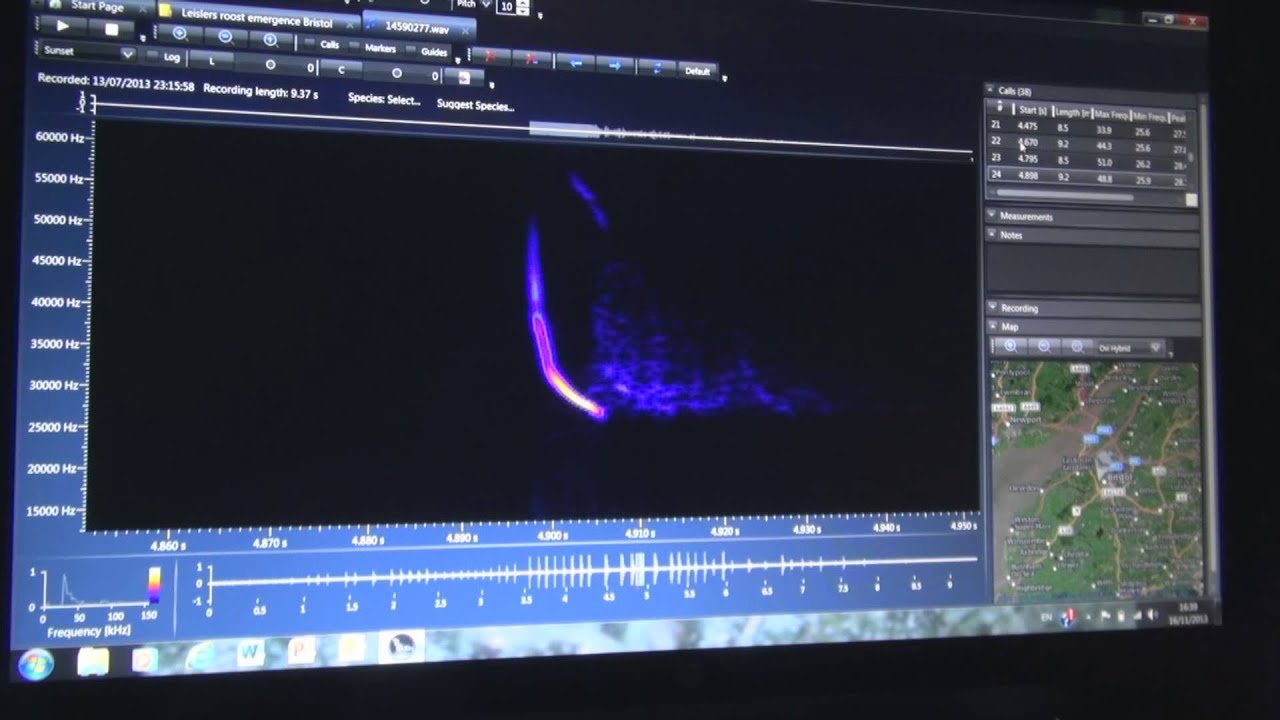Image resolution: width=1280 pixels, height=720 pixels.
Task: Increase the pitch value stepper
Action: [523, 4]
